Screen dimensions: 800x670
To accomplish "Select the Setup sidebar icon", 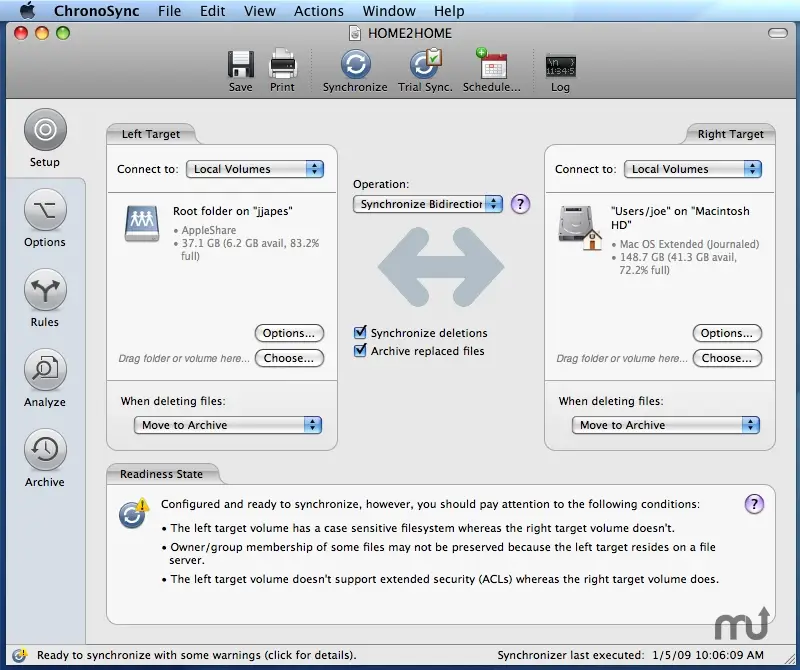I will (x=45, y=130).
